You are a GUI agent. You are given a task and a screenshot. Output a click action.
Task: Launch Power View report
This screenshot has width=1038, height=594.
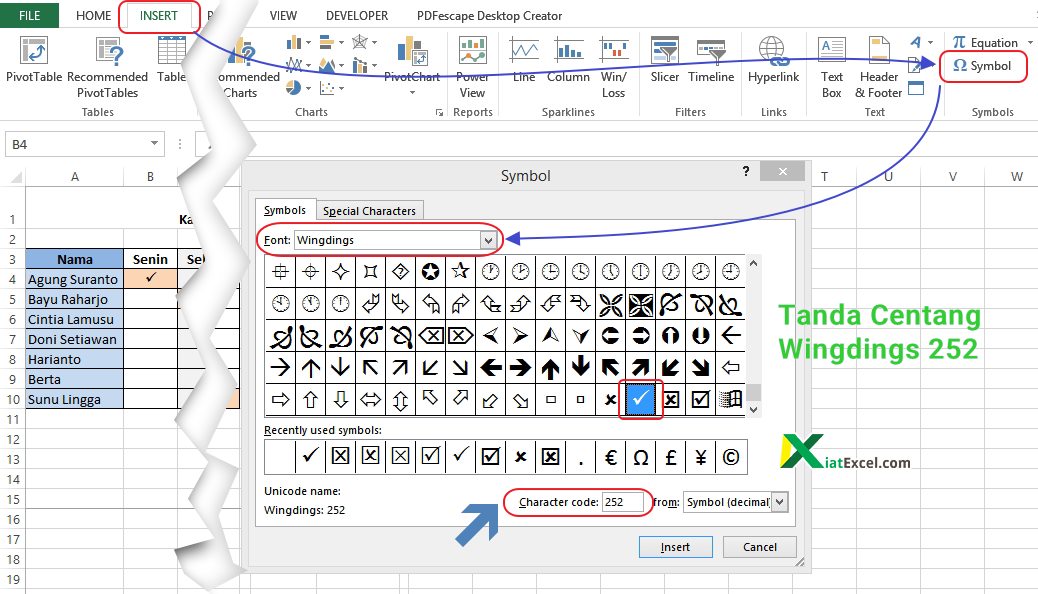[472, 62]
